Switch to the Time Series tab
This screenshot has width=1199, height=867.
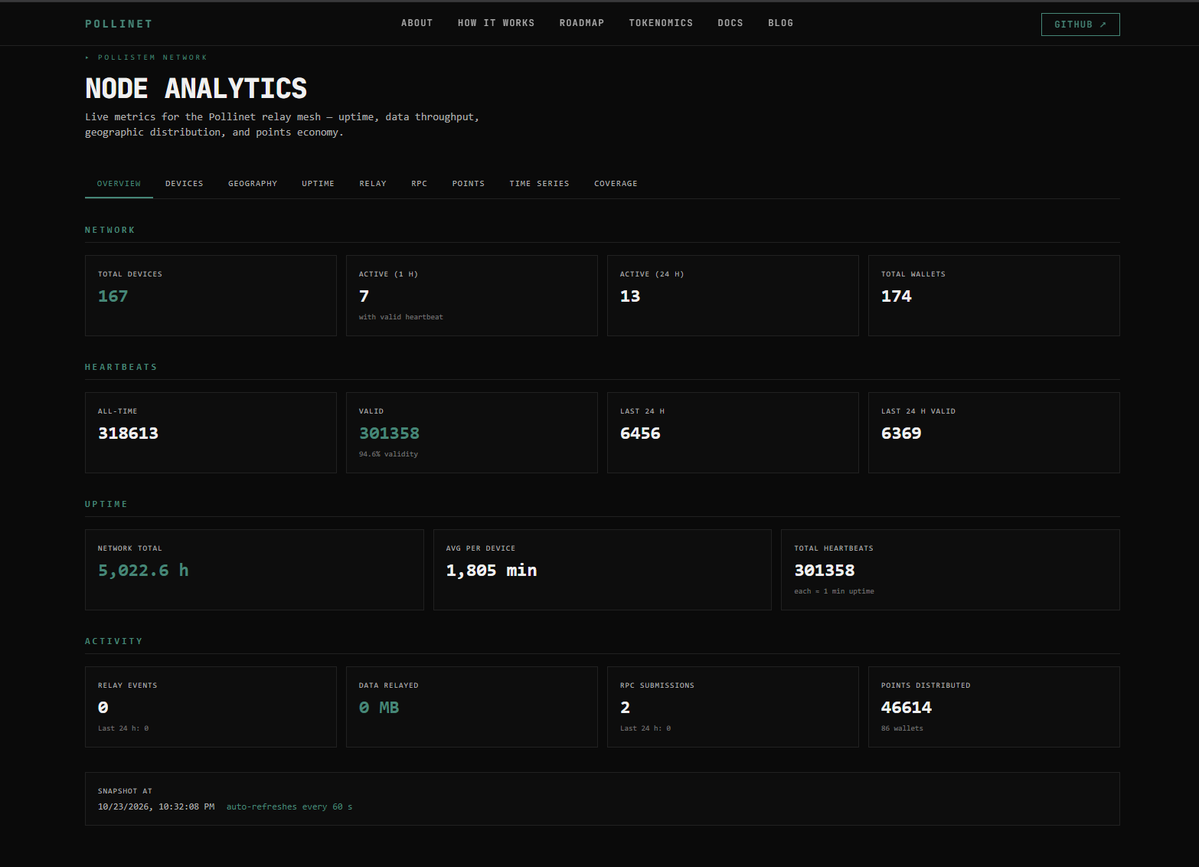(x=539, y=183)
